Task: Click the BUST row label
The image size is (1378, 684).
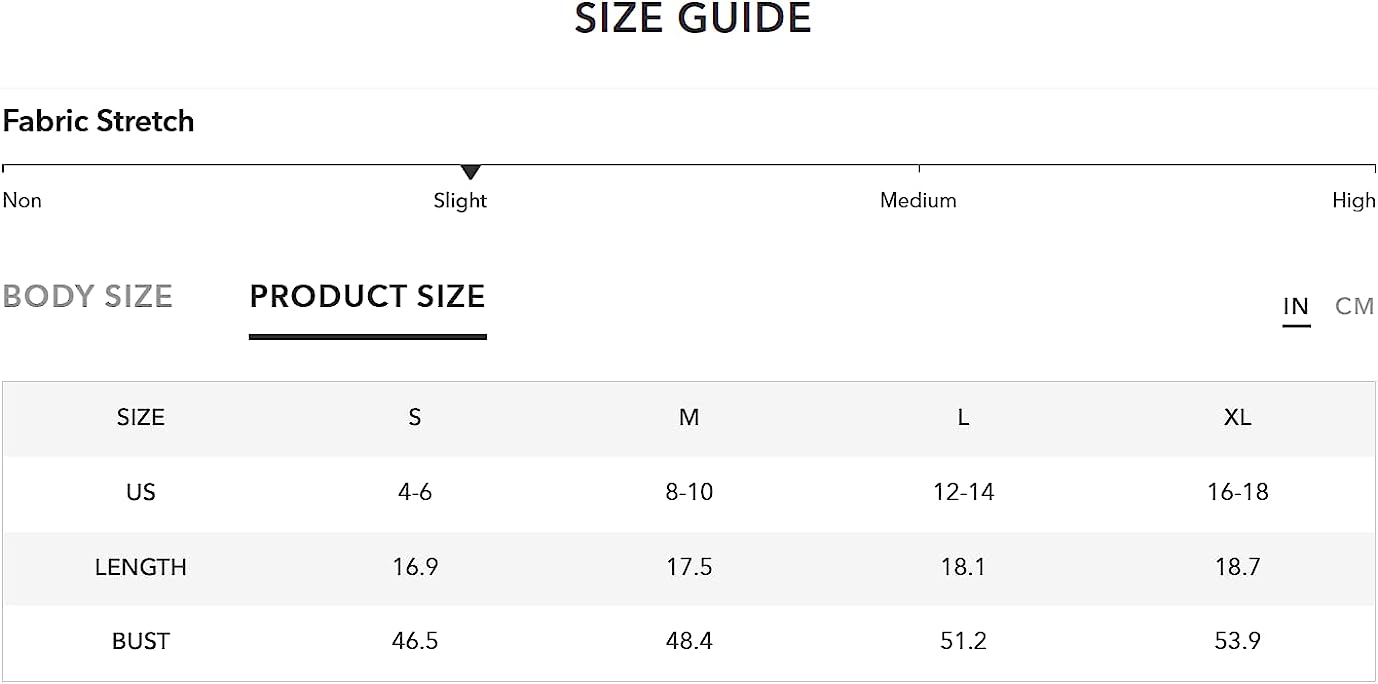Action: [x=141, y=641]
